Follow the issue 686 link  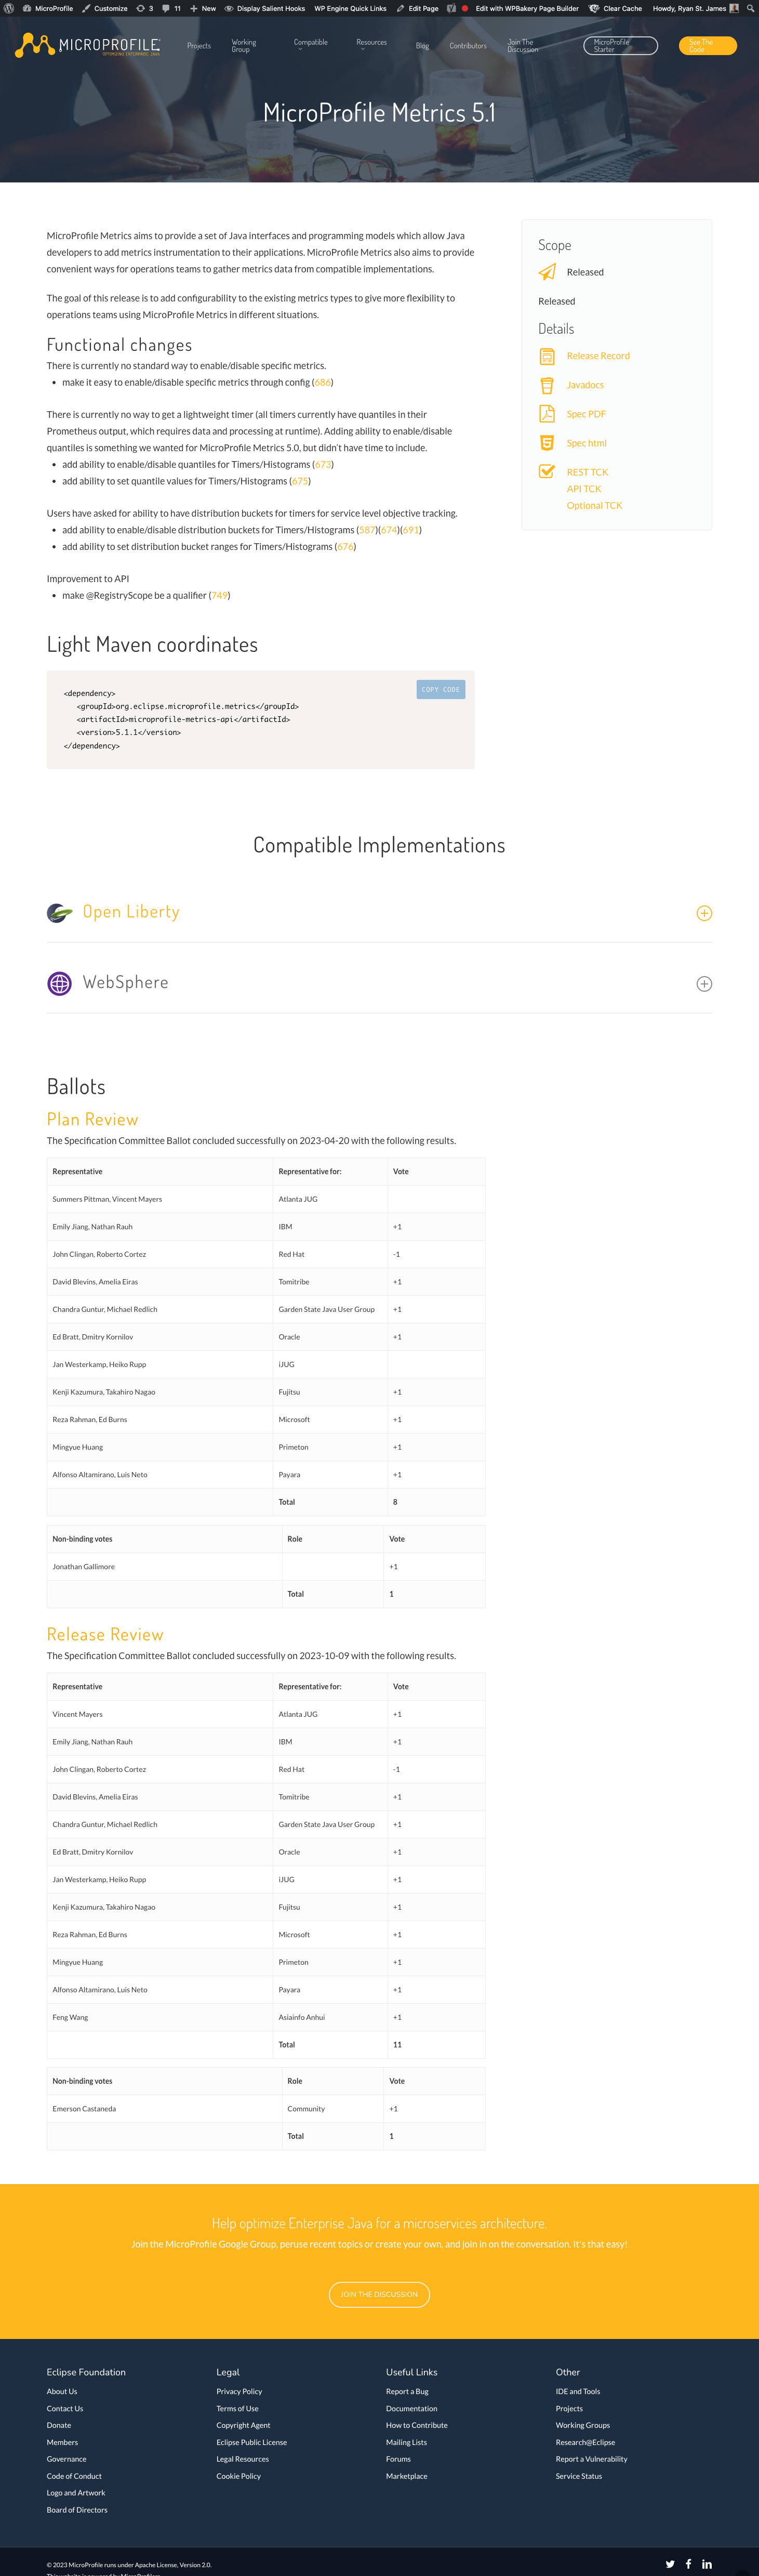point(322,383)
